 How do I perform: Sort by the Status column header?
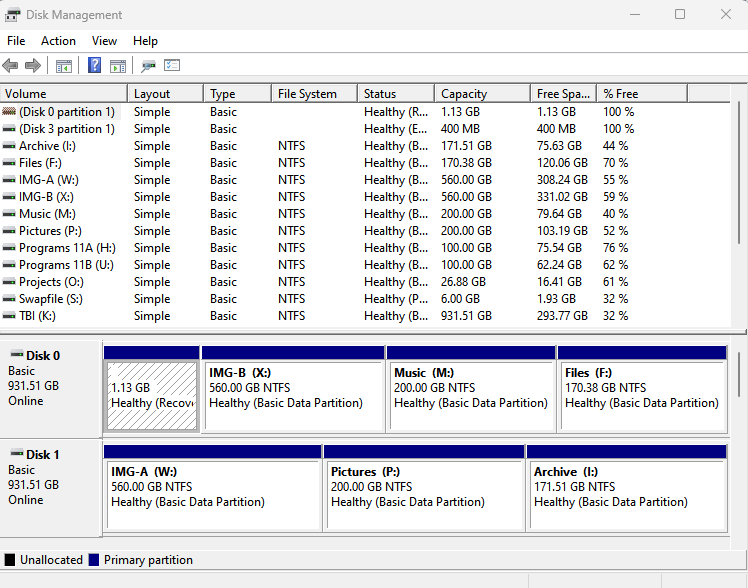tap(396, 94)
